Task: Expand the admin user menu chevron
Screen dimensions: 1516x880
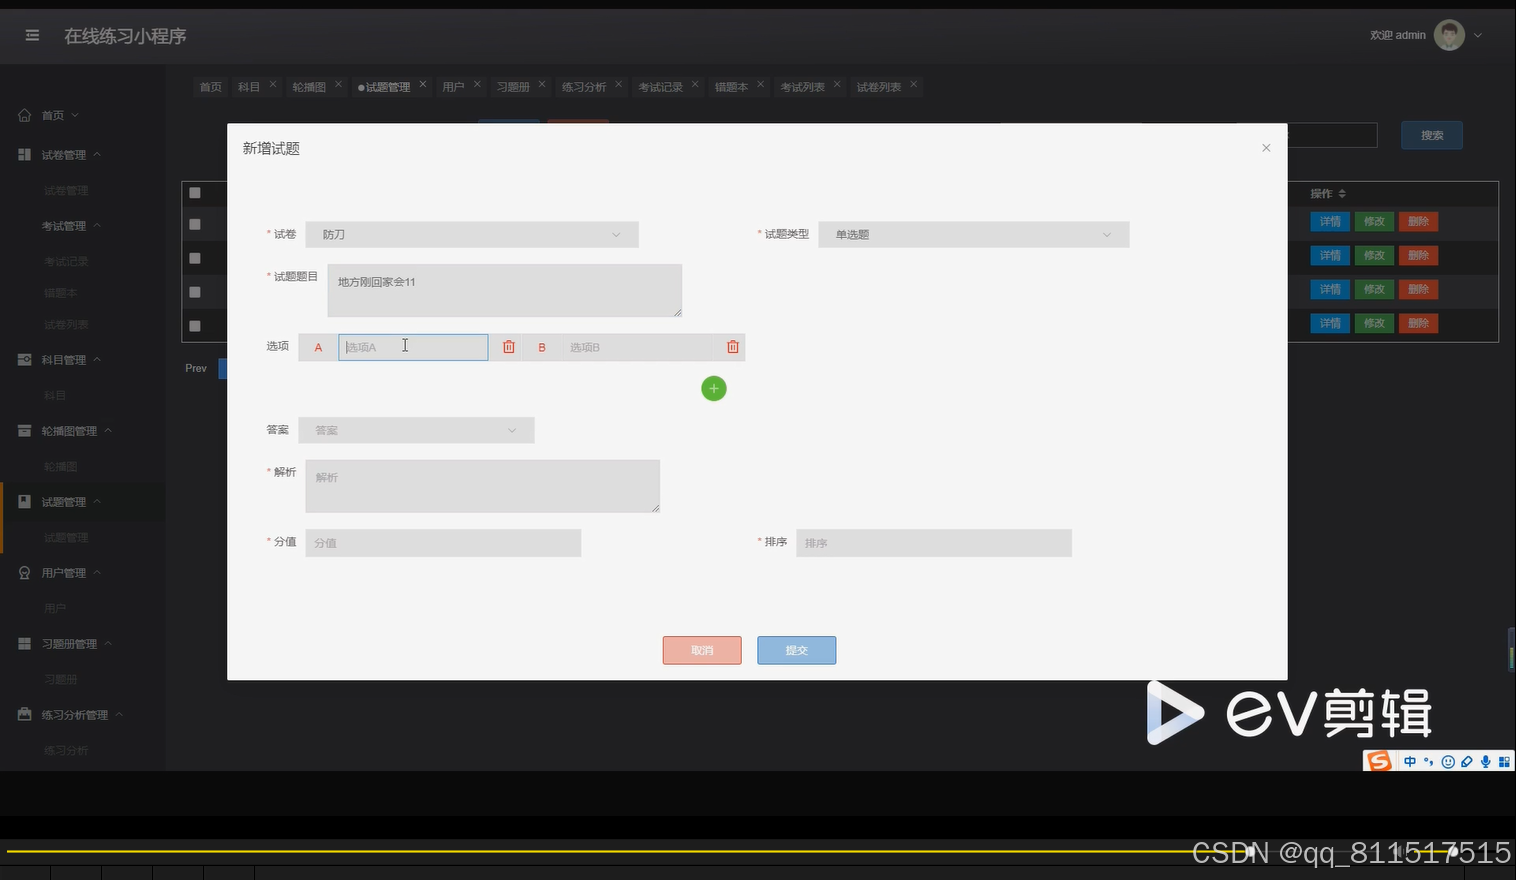Action: pos(1478,36)
